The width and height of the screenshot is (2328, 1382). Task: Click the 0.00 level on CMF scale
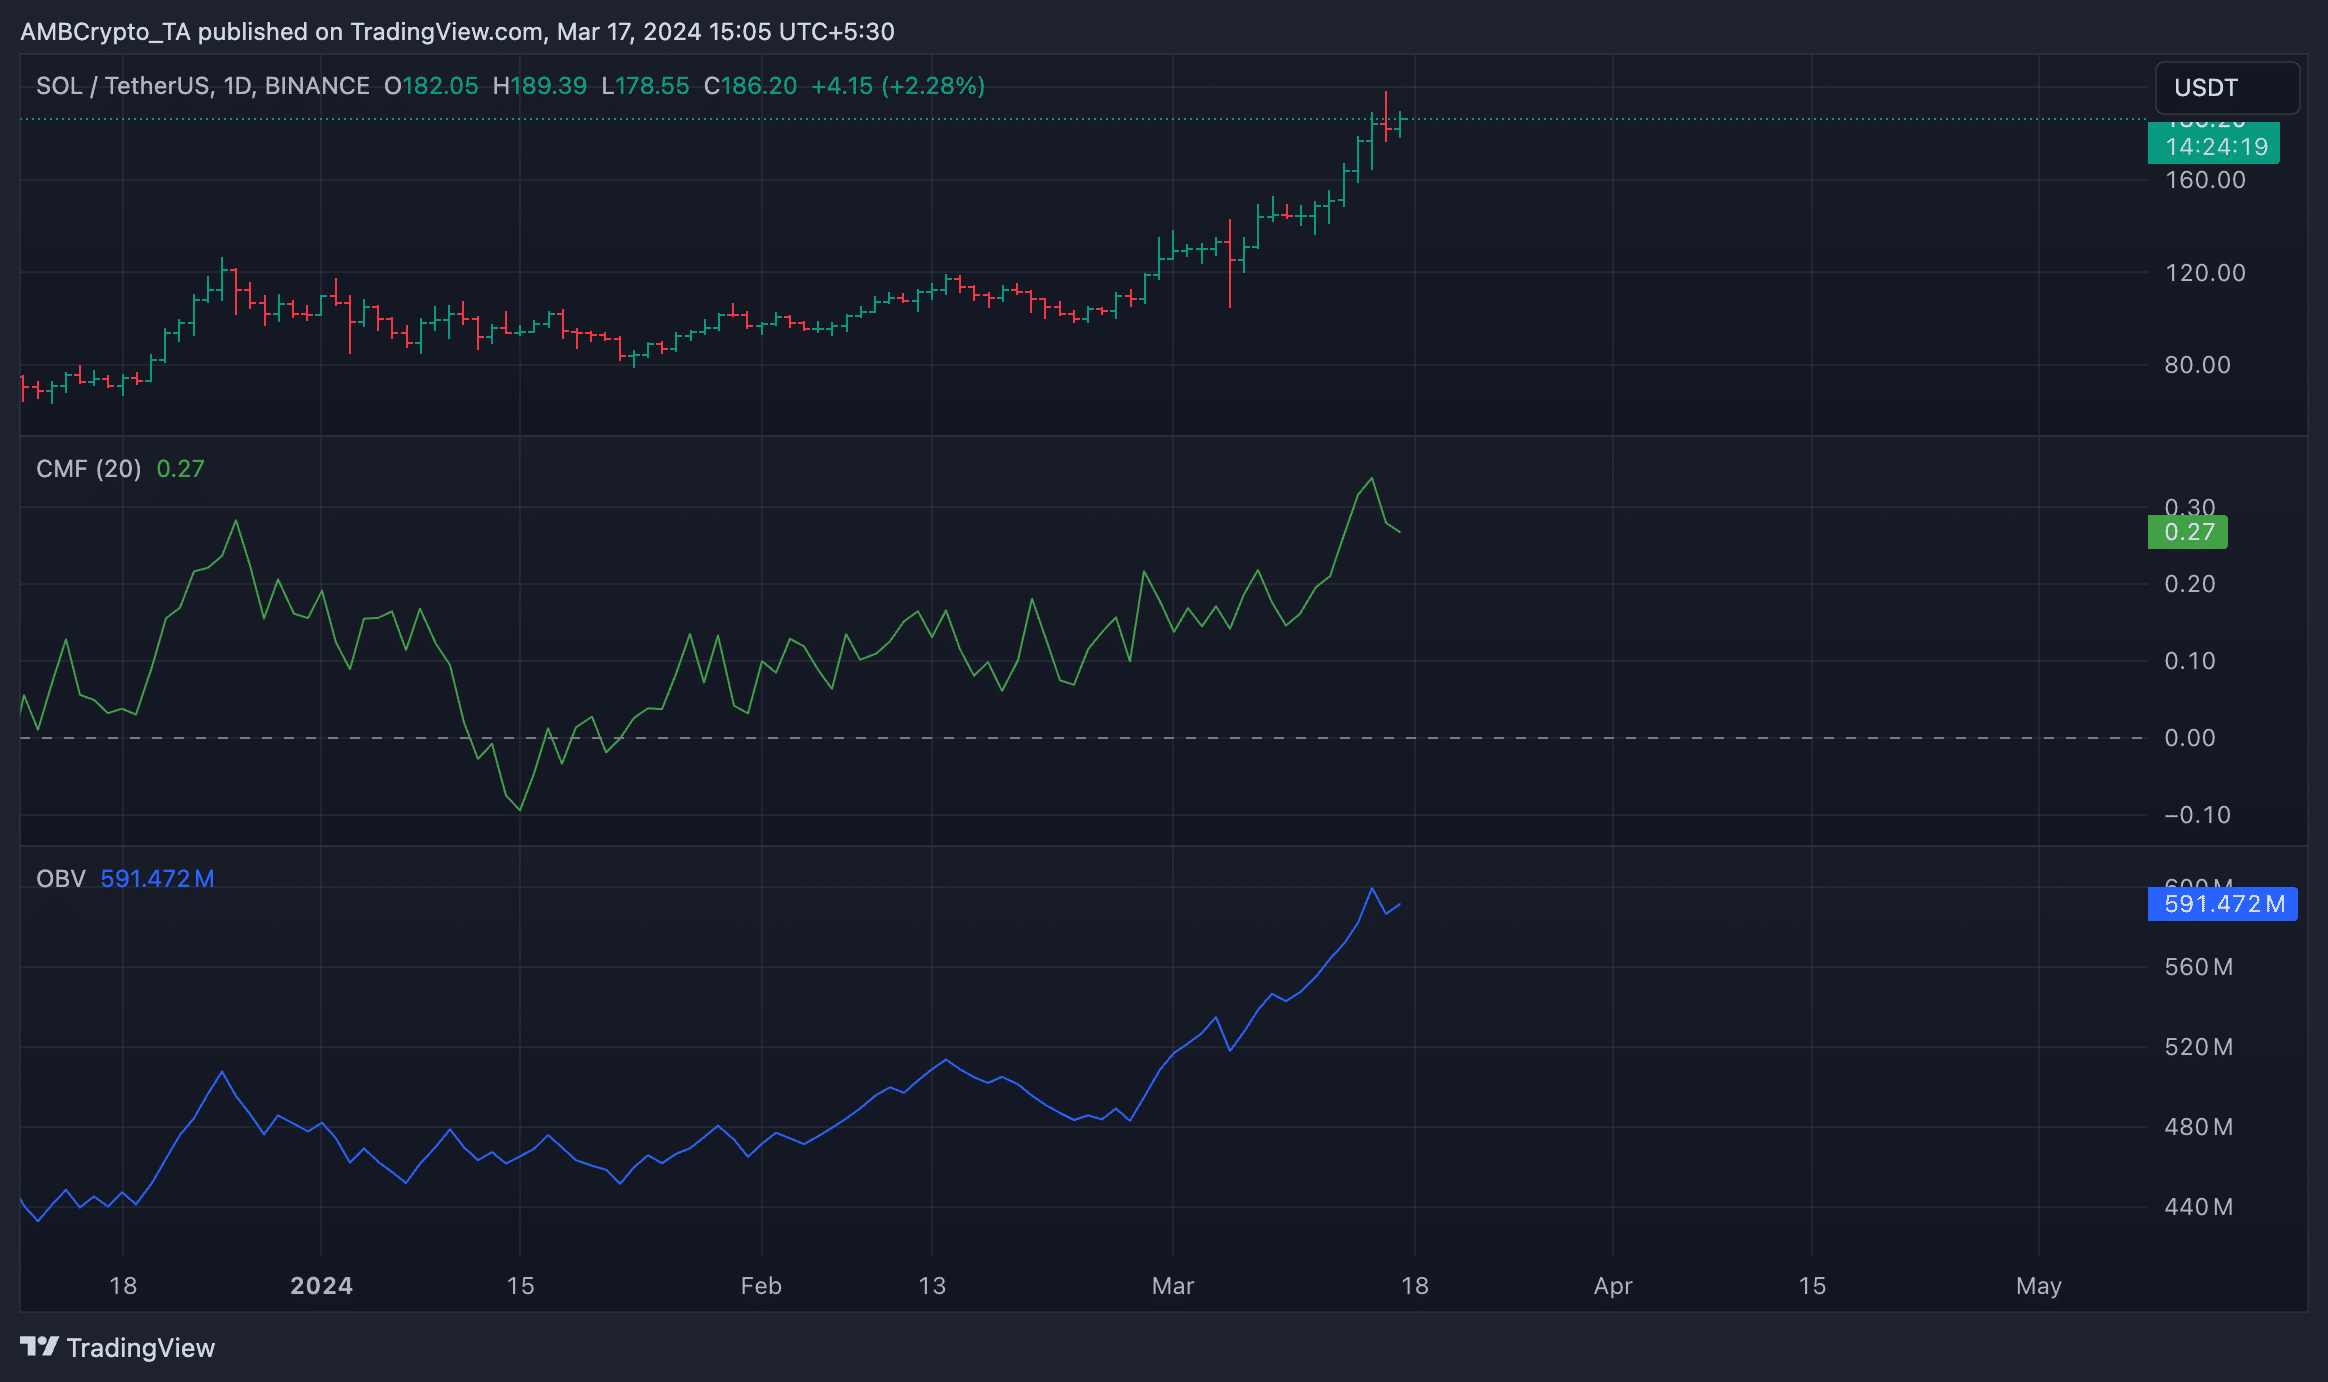pyautogui.click(x=2189, y=738)
